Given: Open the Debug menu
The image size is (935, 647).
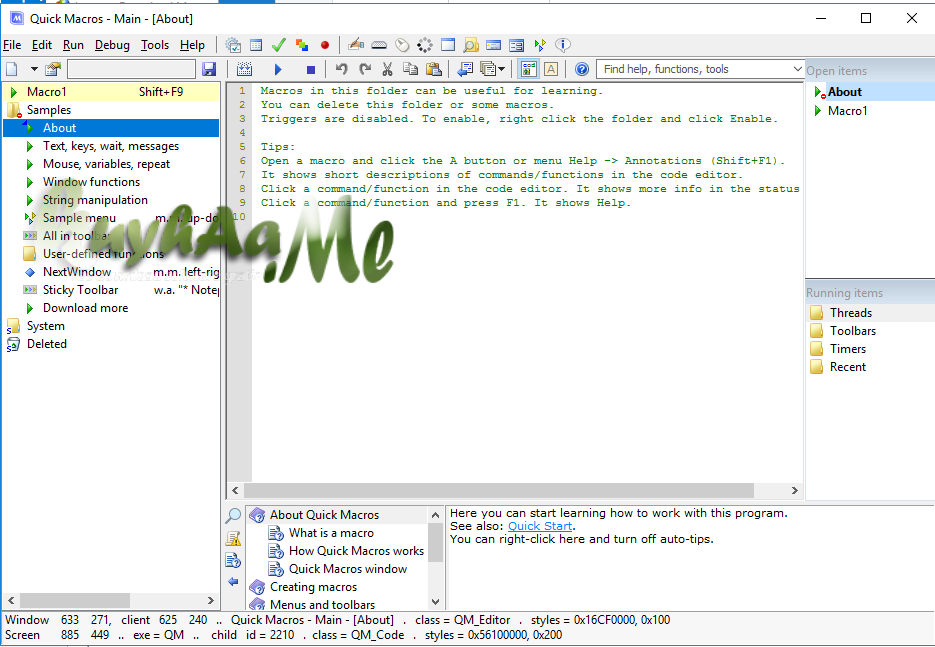Looking at the screenshot, I should 112,45.
